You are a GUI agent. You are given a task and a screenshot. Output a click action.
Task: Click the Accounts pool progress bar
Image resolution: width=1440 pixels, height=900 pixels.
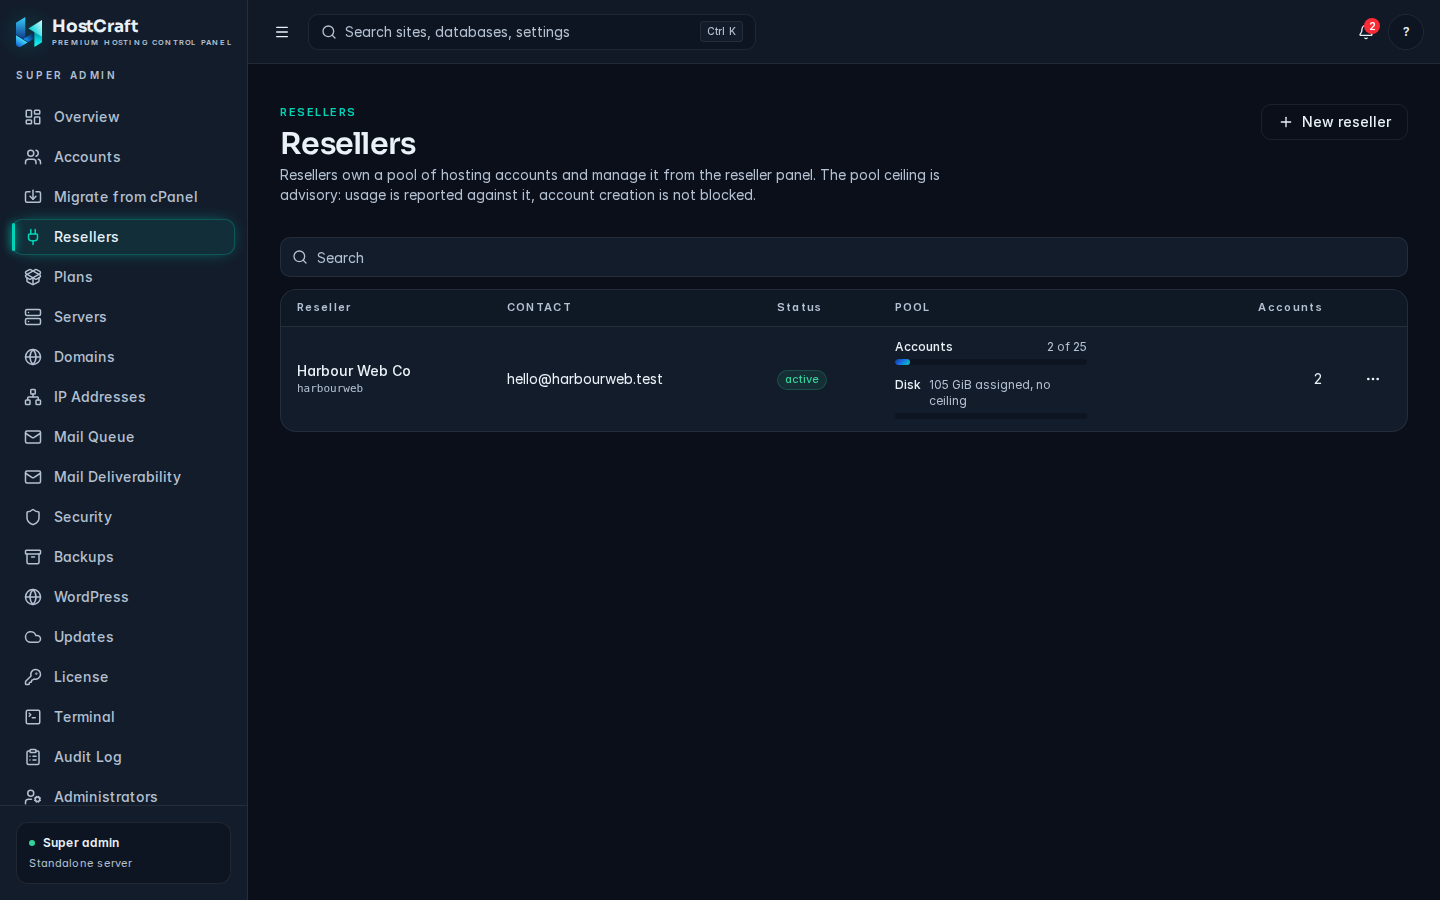(x=991, y=362)
